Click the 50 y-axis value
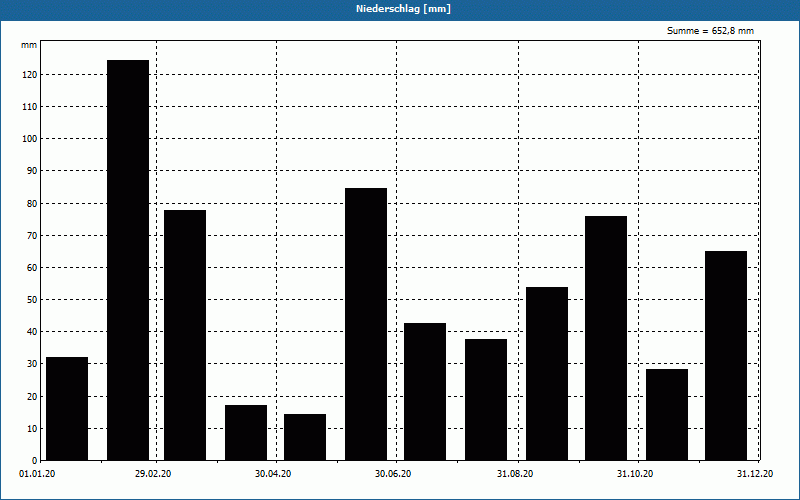This screenshot has height=500, width=800. pyautogui.click(x=32, y=299)
